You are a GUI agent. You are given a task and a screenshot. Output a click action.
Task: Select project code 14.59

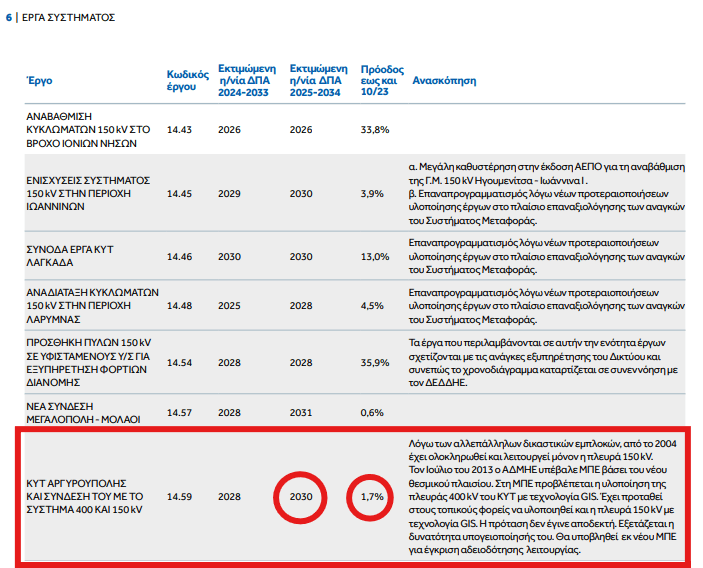(179, 496)
